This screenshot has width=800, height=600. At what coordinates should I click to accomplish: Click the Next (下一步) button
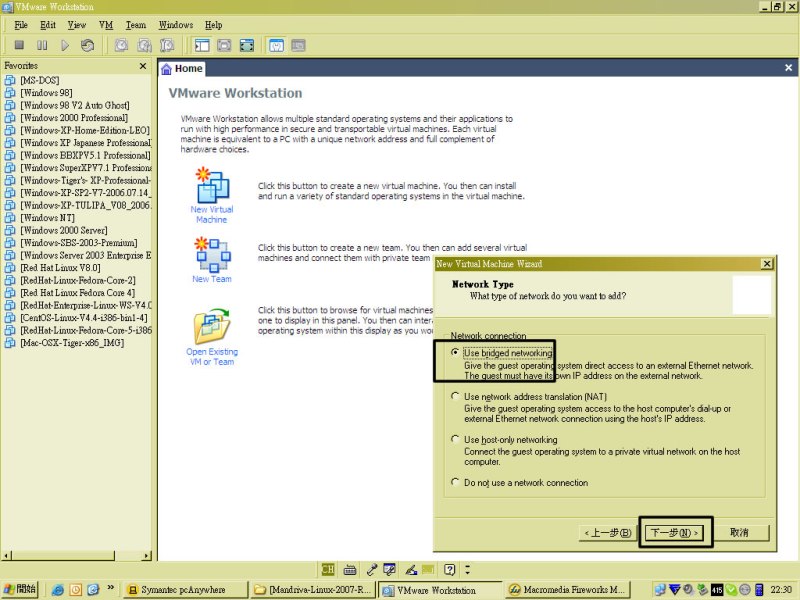coord(674,532)
